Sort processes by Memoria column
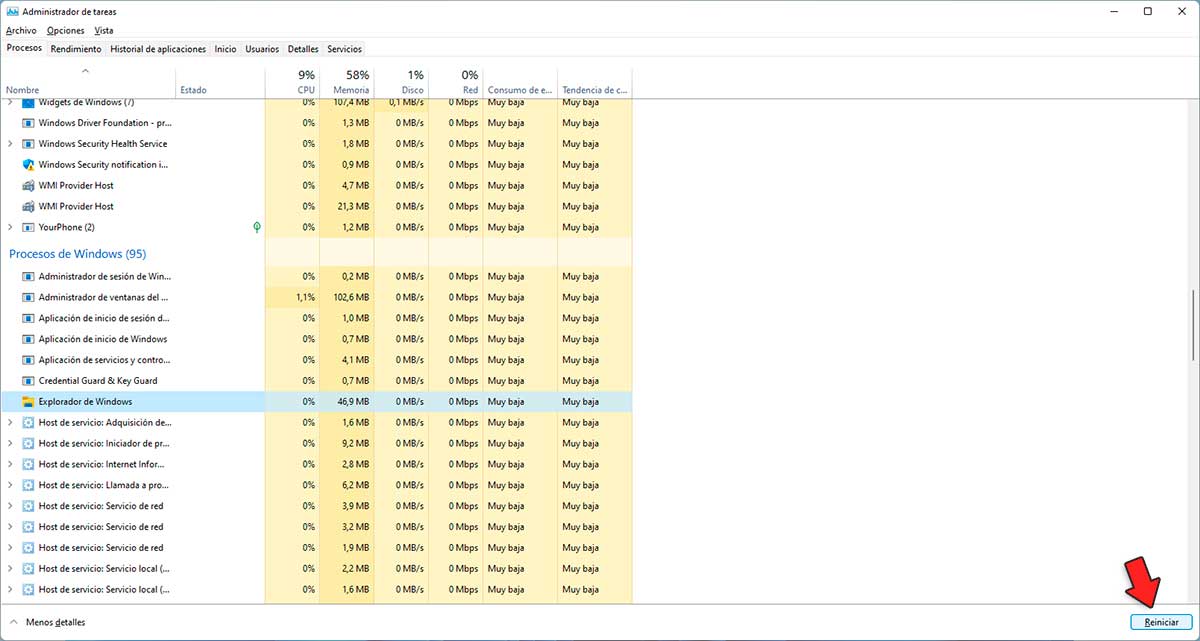Image resolution: width=1200 pixels, height=641 pixels. tap(346, 83)
